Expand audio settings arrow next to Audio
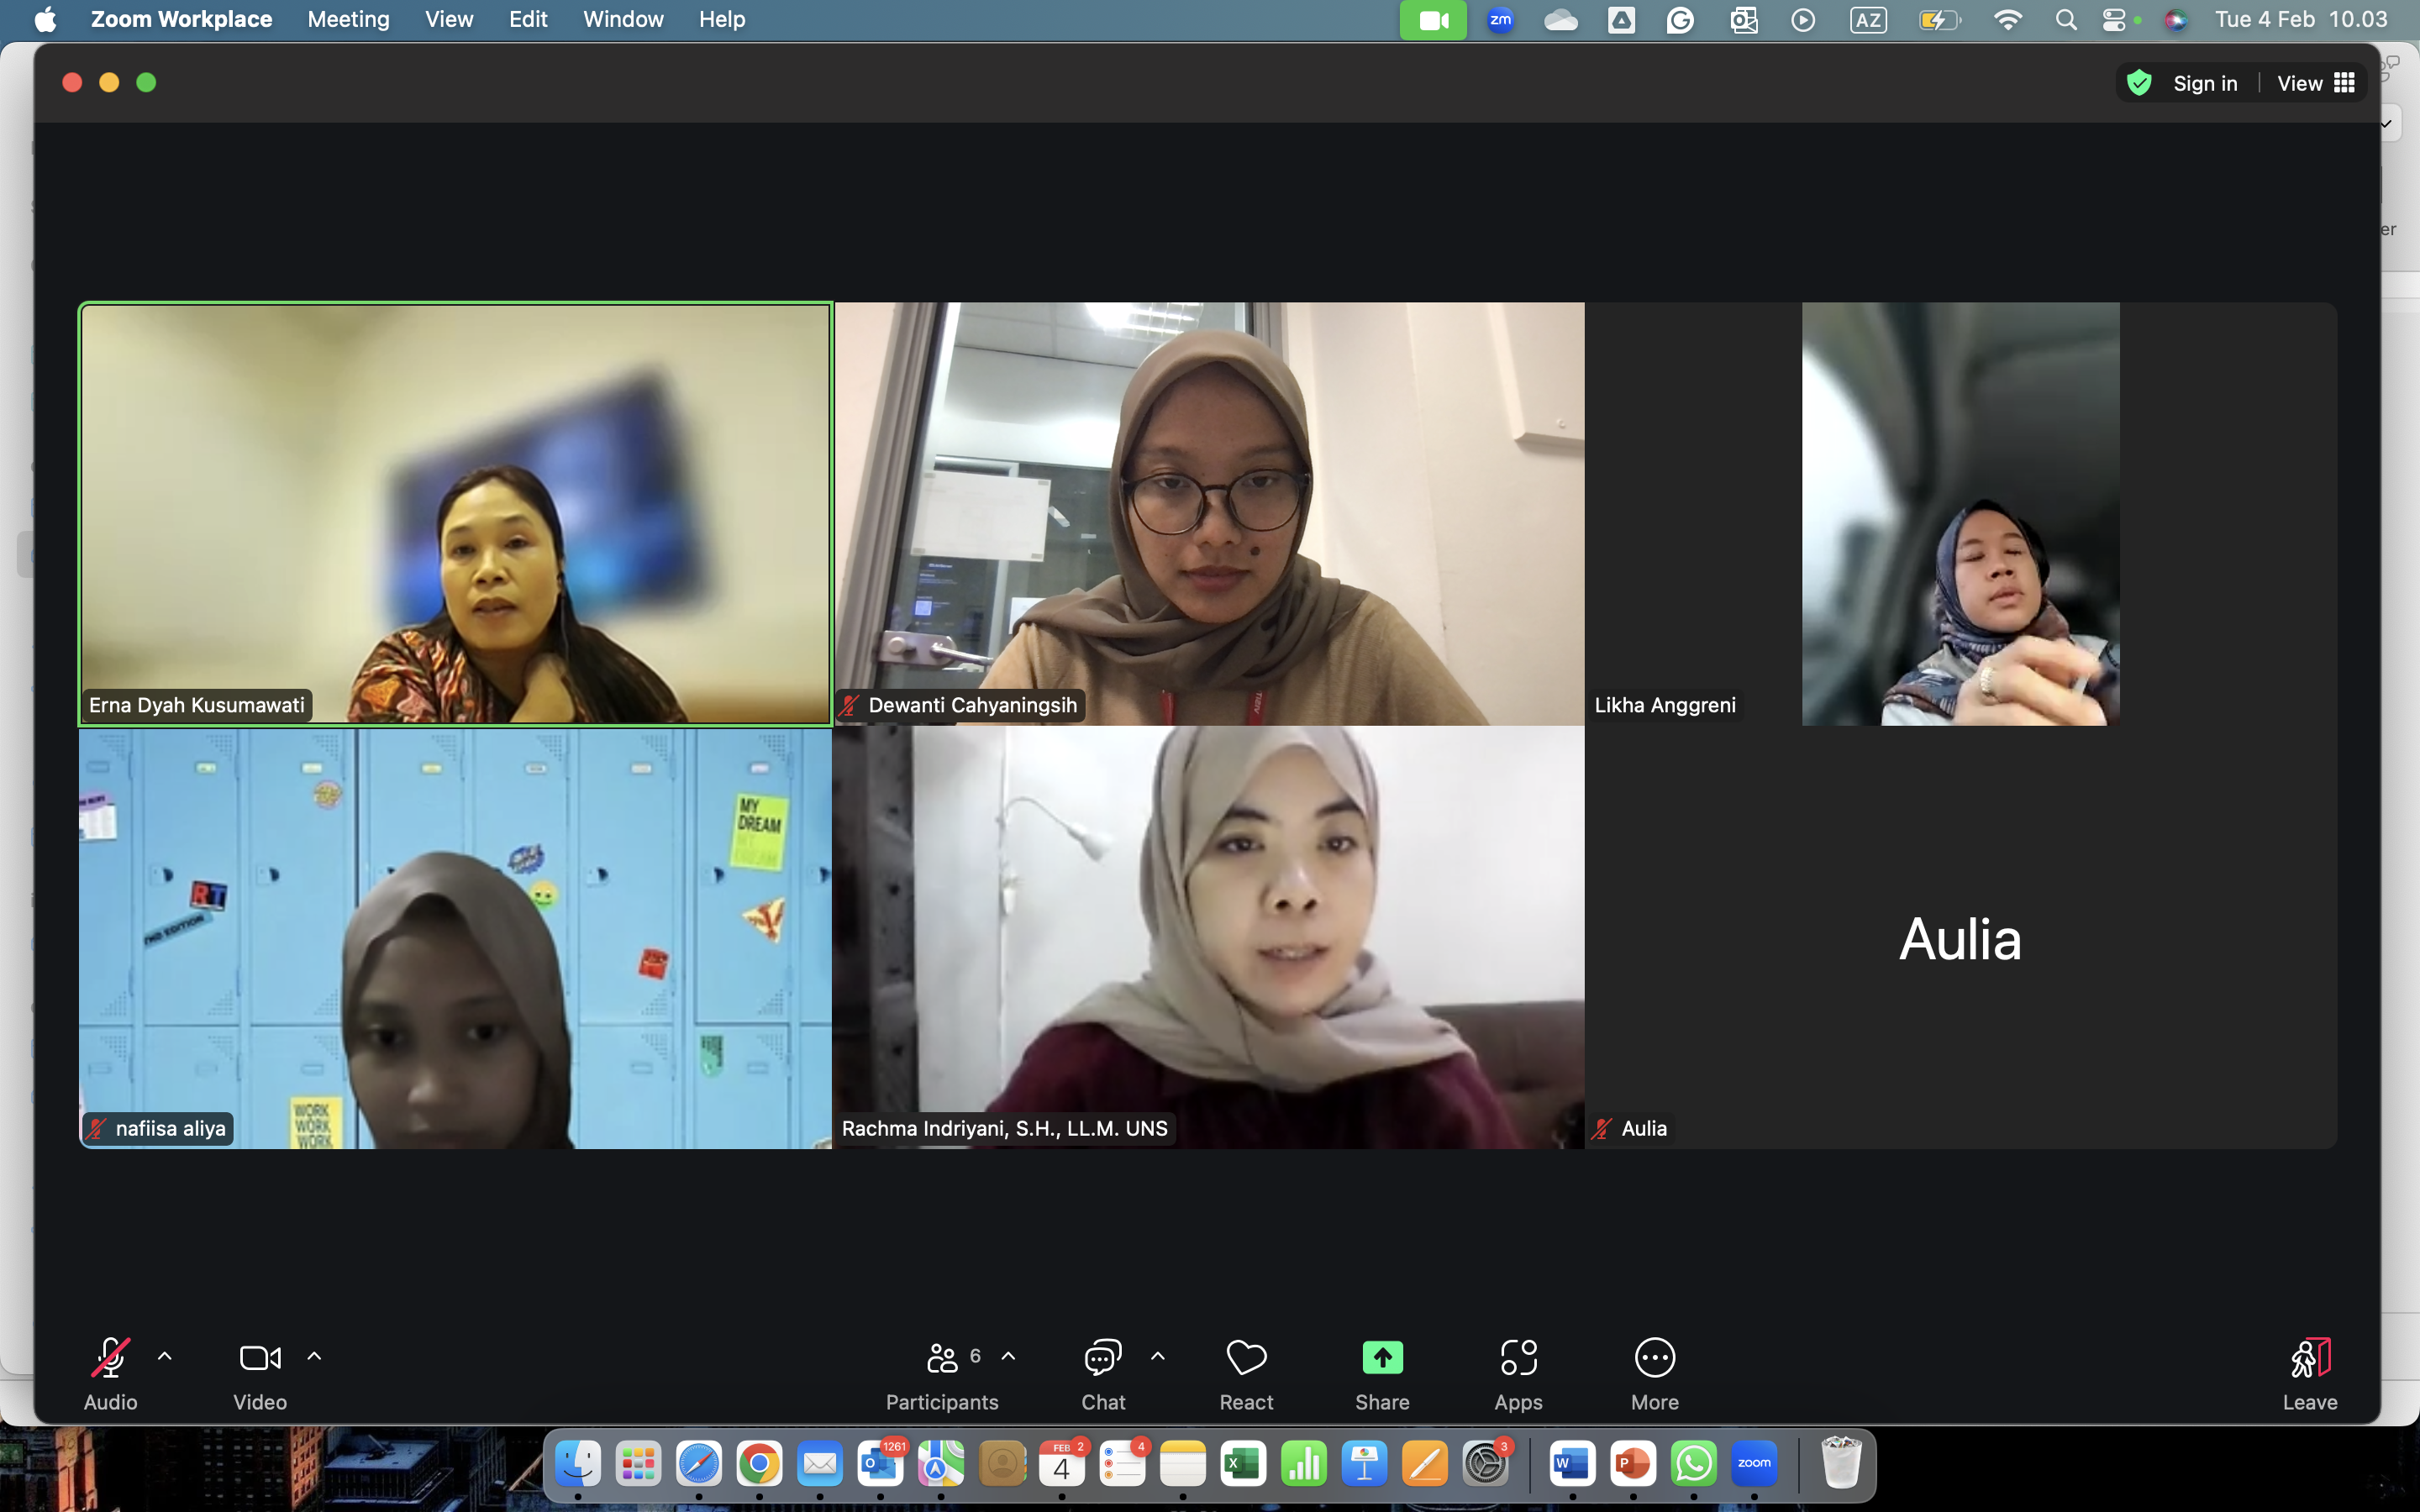This screenshot has height=1512, width=2420. (165, 1357)
